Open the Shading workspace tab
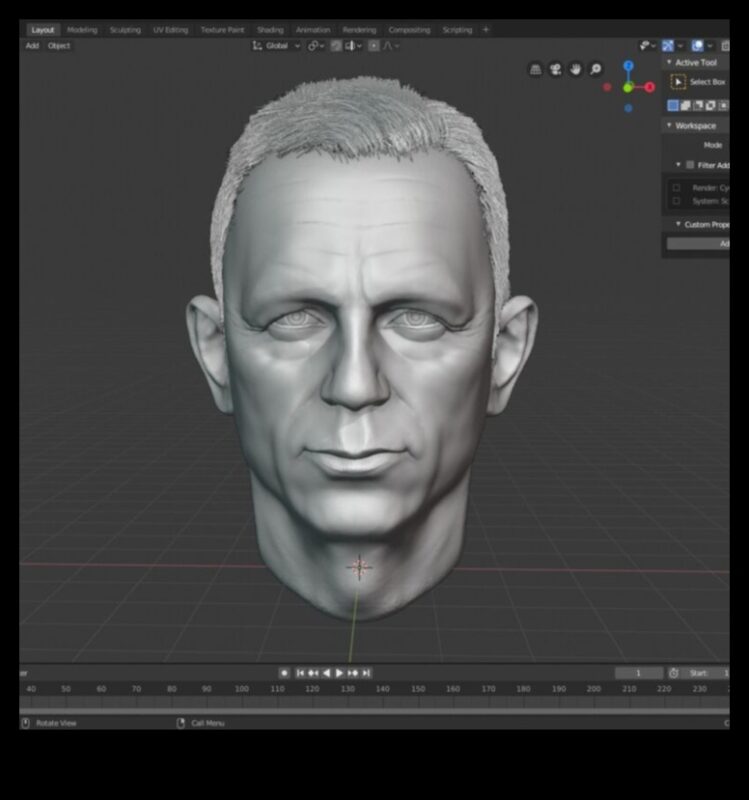 [x=270, y=30]
